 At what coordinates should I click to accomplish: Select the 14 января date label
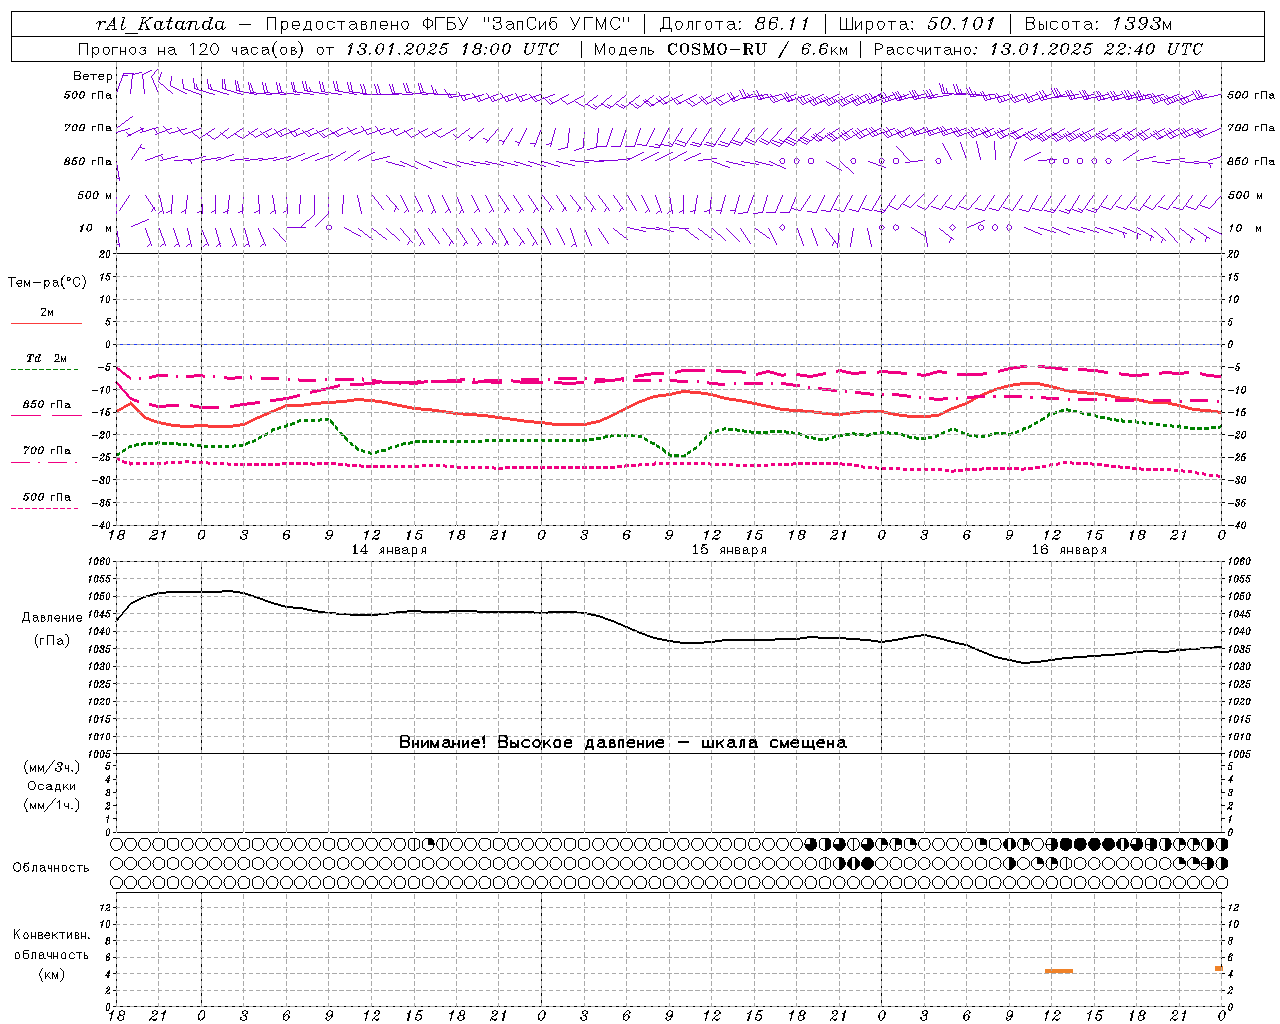pos(389,550)
